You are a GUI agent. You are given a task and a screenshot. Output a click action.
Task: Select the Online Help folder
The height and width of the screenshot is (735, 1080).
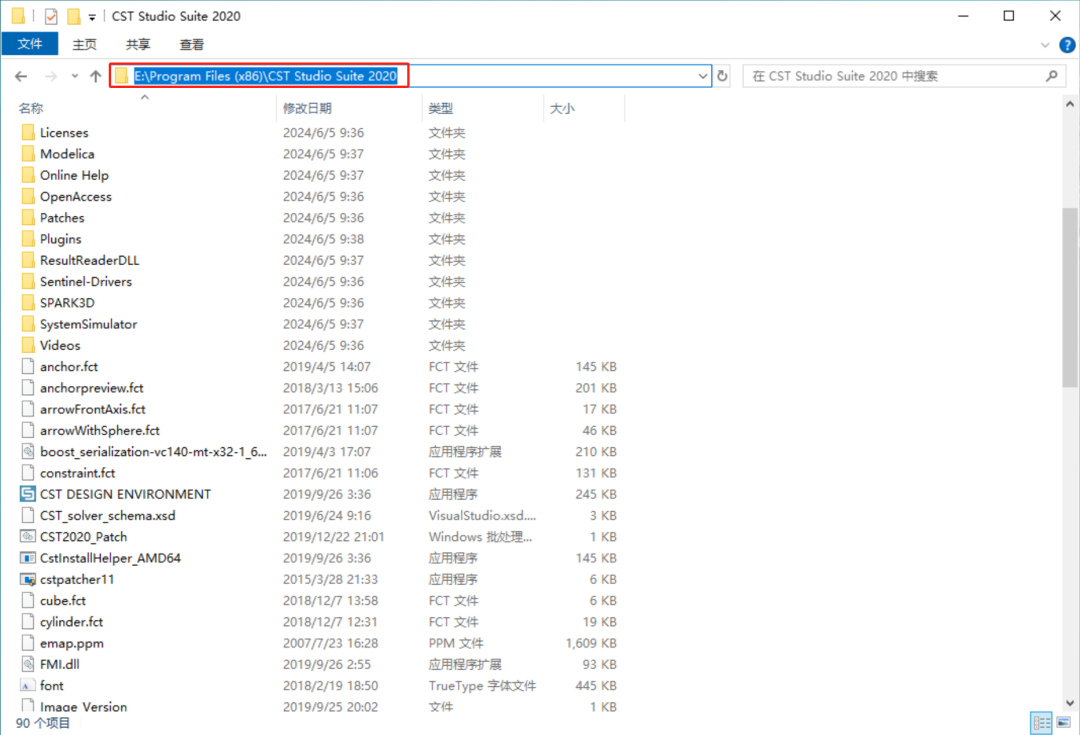click(74, 175)
